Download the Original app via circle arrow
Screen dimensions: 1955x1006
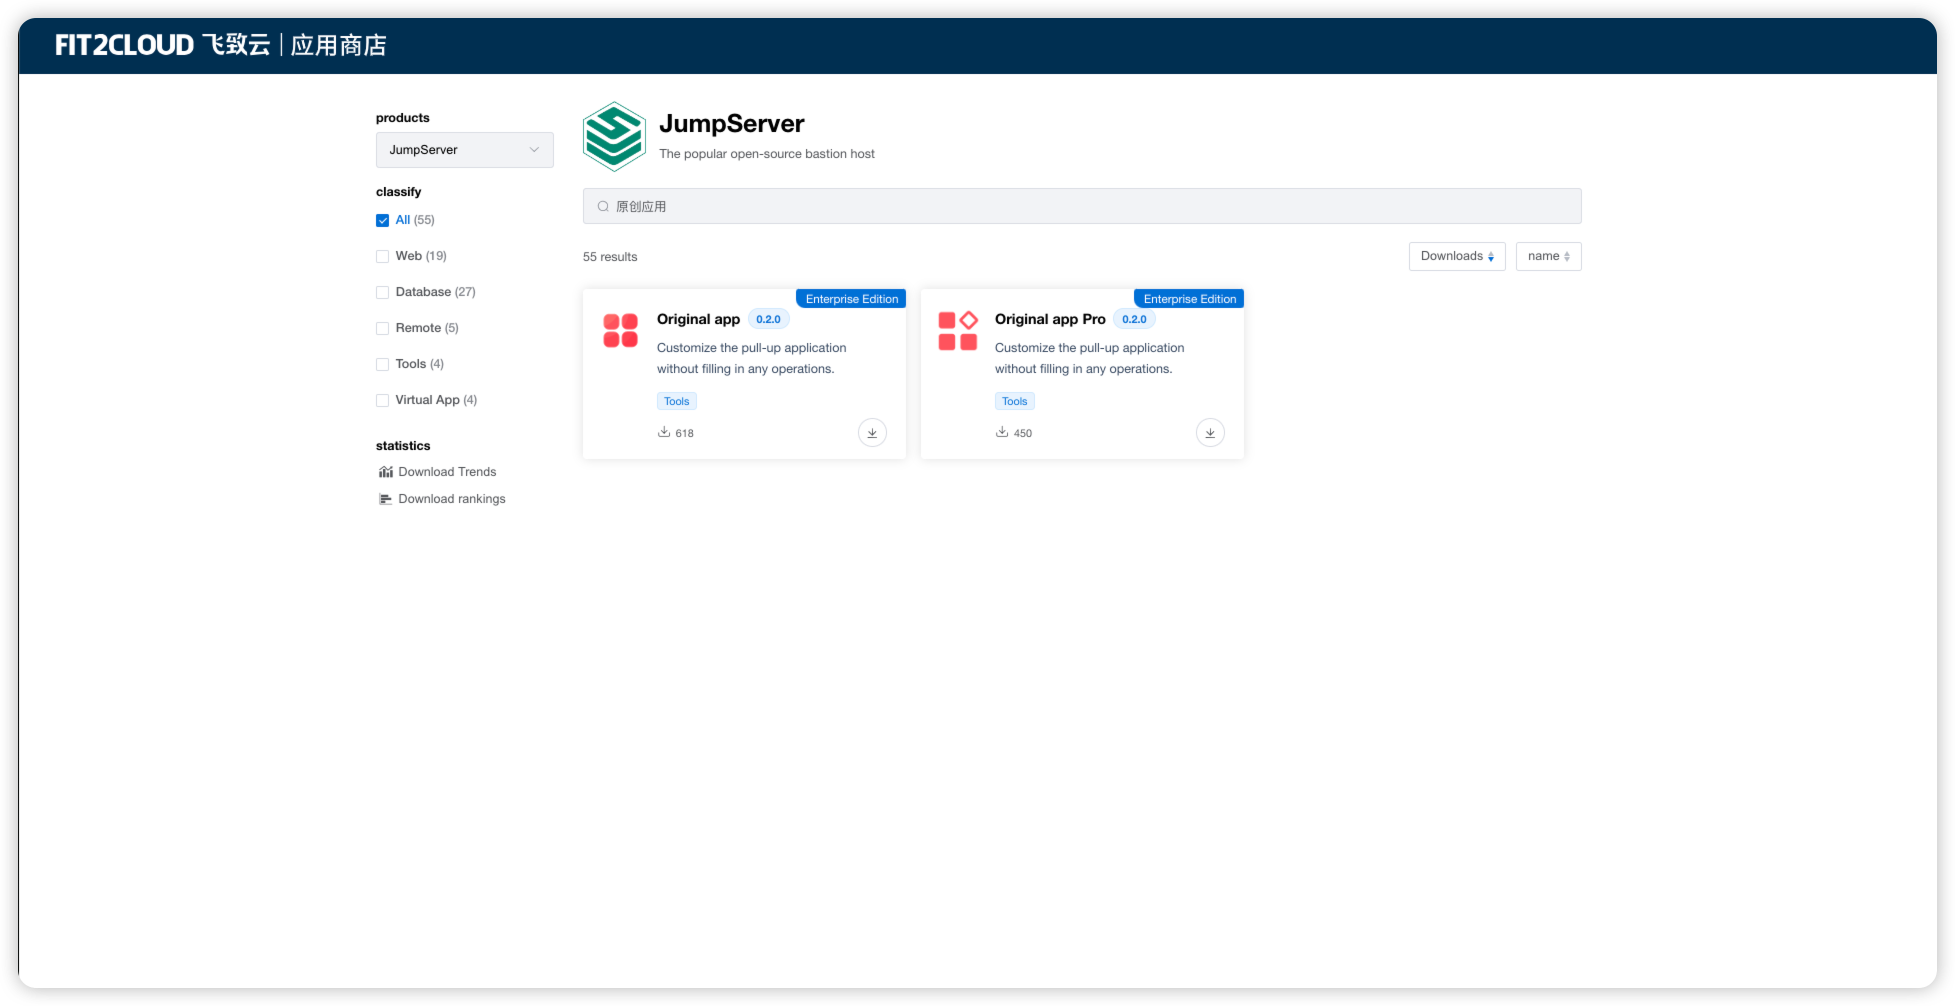872,433
